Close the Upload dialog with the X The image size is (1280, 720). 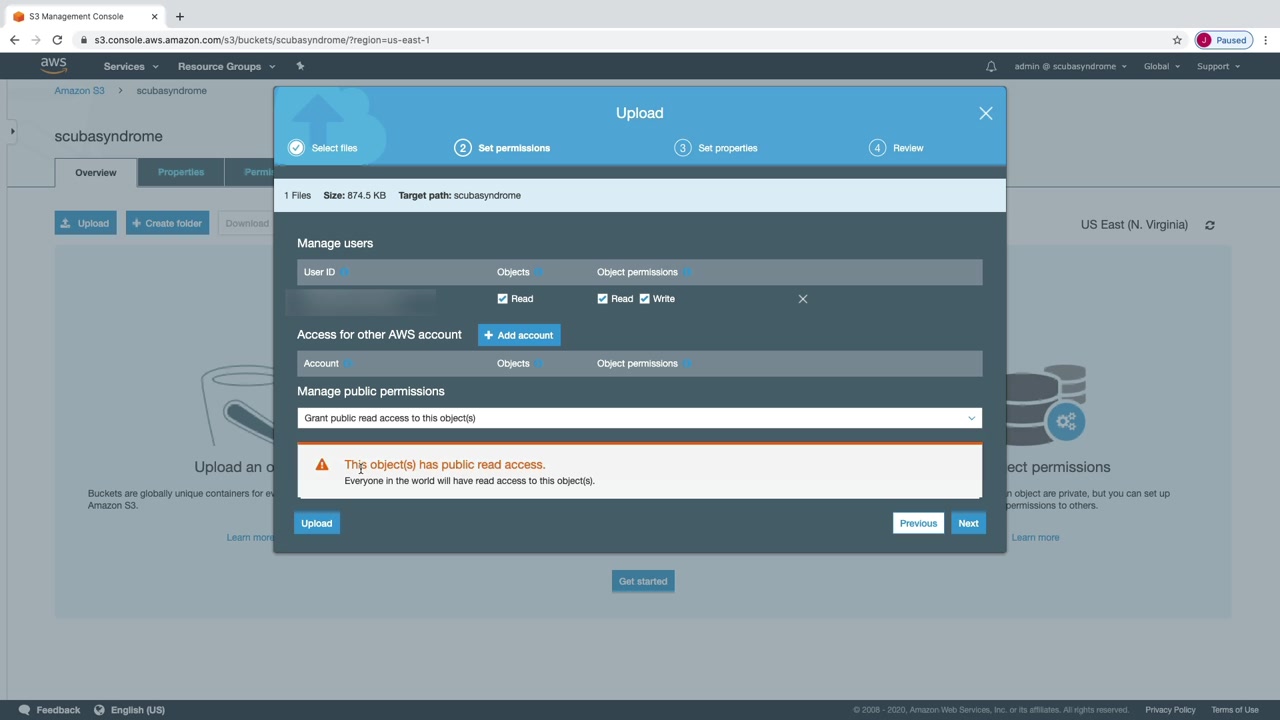click(x=985, y=113)
